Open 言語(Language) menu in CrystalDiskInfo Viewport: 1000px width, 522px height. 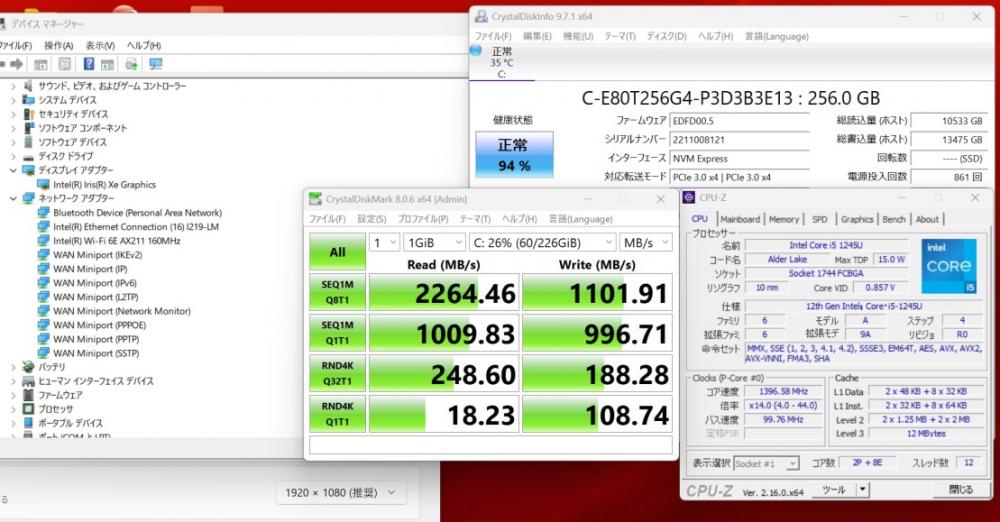pos(777,36)
